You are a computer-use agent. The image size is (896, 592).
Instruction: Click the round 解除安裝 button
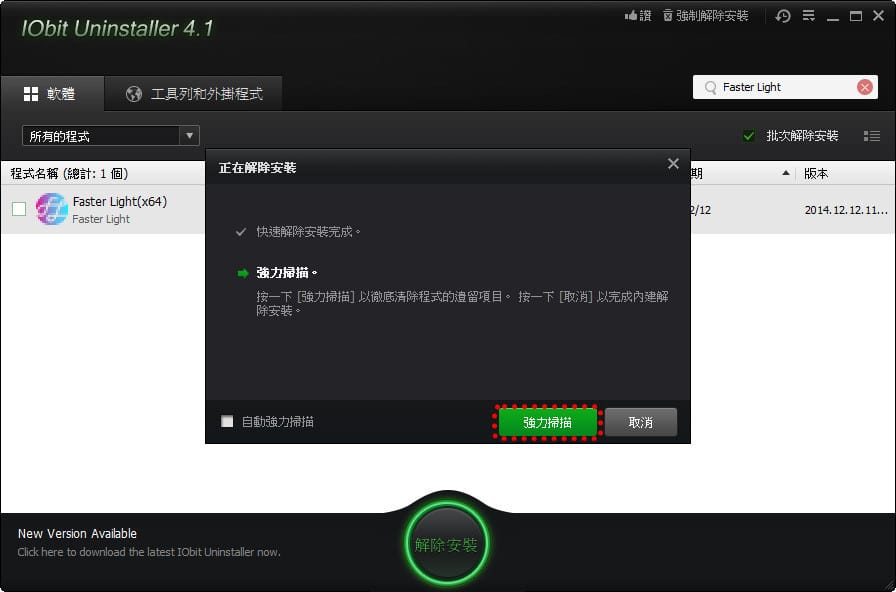coord(446,545)
